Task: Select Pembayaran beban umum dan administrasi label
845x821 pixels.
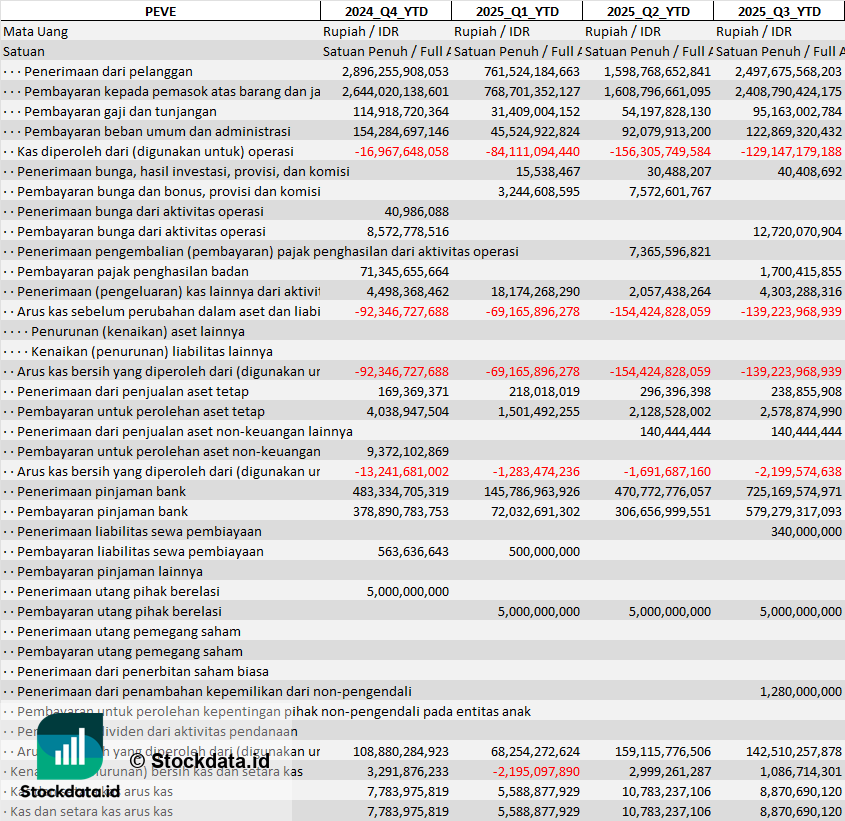Action: pos(157,132)
